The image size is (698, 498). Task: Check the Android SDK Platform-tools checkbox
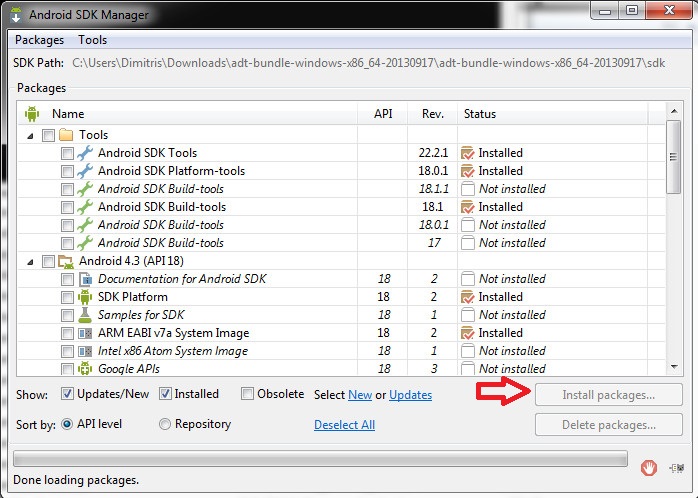click(67, 171)
